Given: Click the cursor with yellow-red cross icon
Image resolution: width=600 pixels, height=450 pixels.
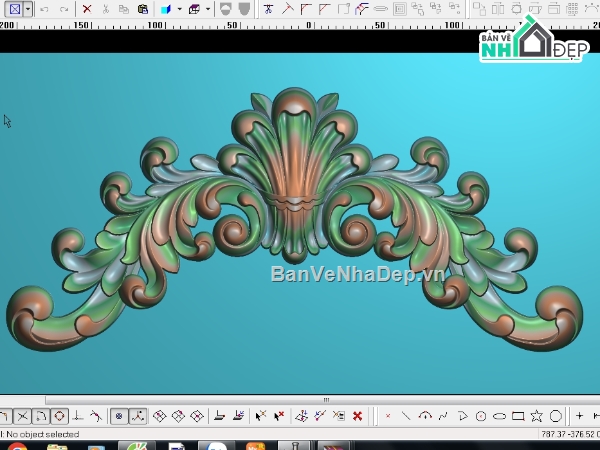Looking at the screenshot, I should pyautogui.click(x=261, y=416).
